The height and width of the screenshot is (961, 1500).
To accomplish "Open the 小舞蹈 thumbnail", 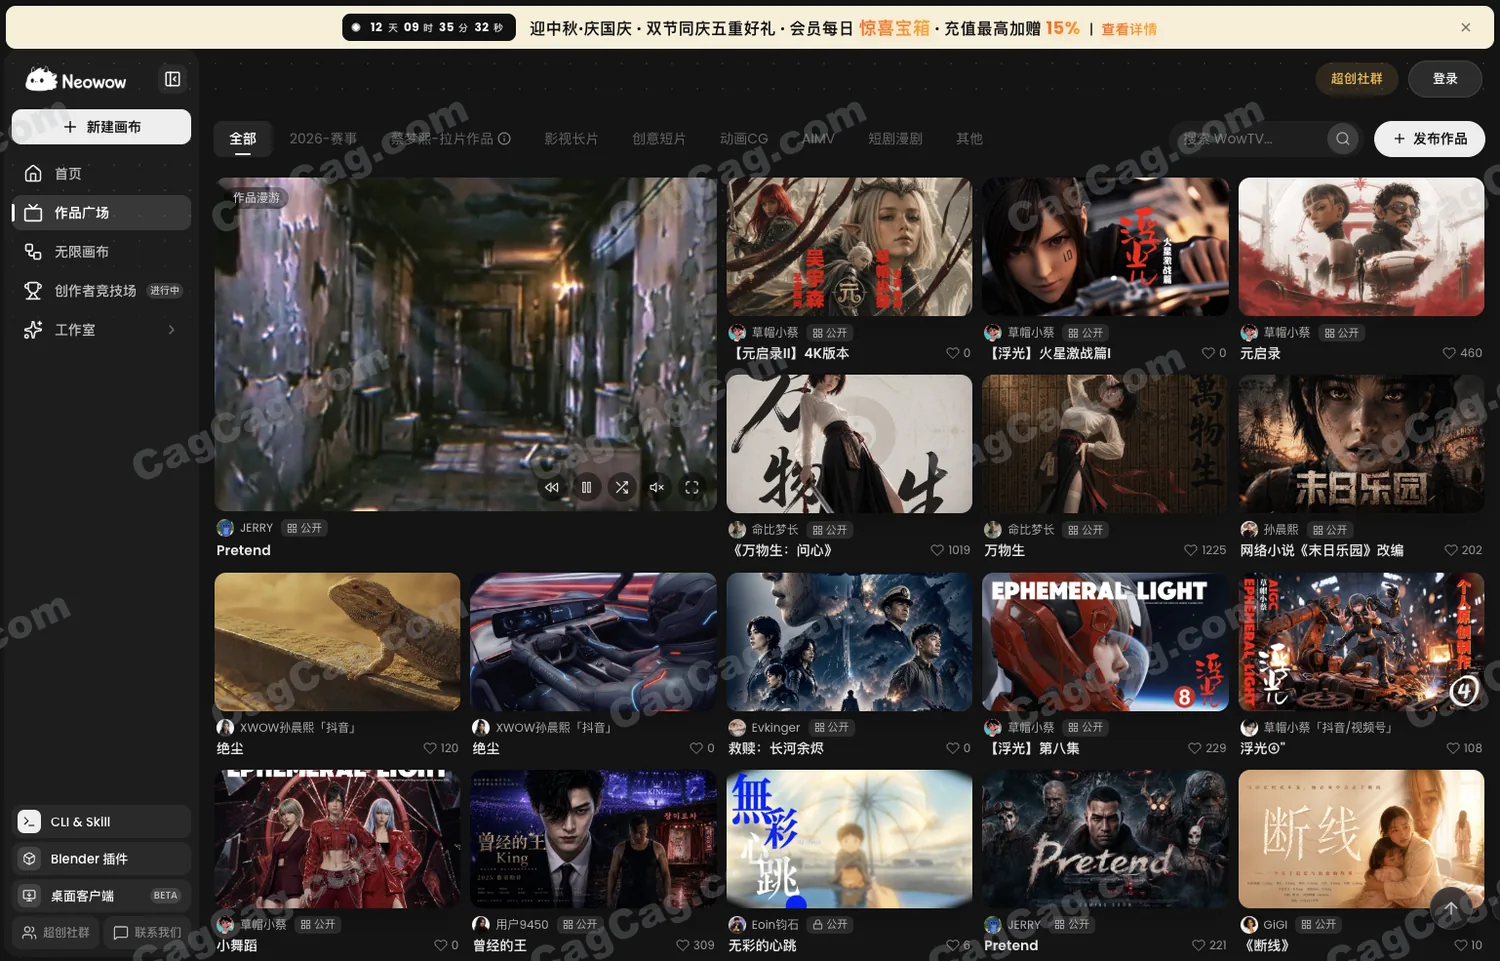I will (x=337, y=839).
